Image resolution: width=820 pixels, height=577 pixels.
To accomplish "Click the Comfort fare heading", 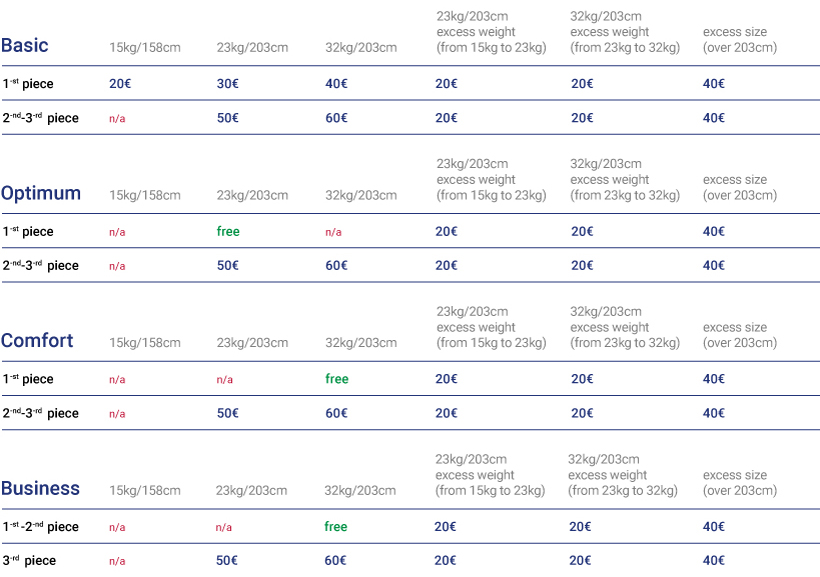I will click(37, 341).
